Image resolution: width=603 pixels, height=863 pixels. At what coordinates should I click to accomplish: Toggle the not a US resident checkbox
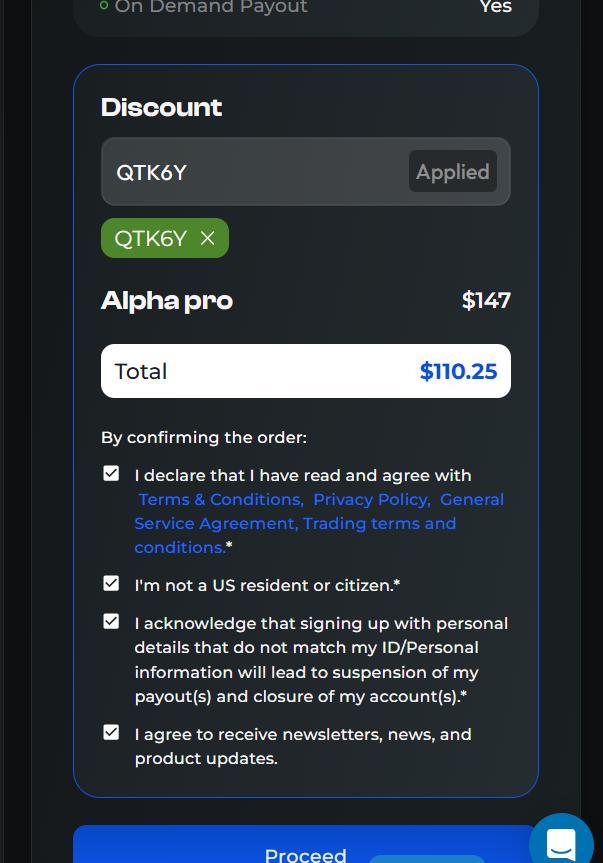coord(111,583)
